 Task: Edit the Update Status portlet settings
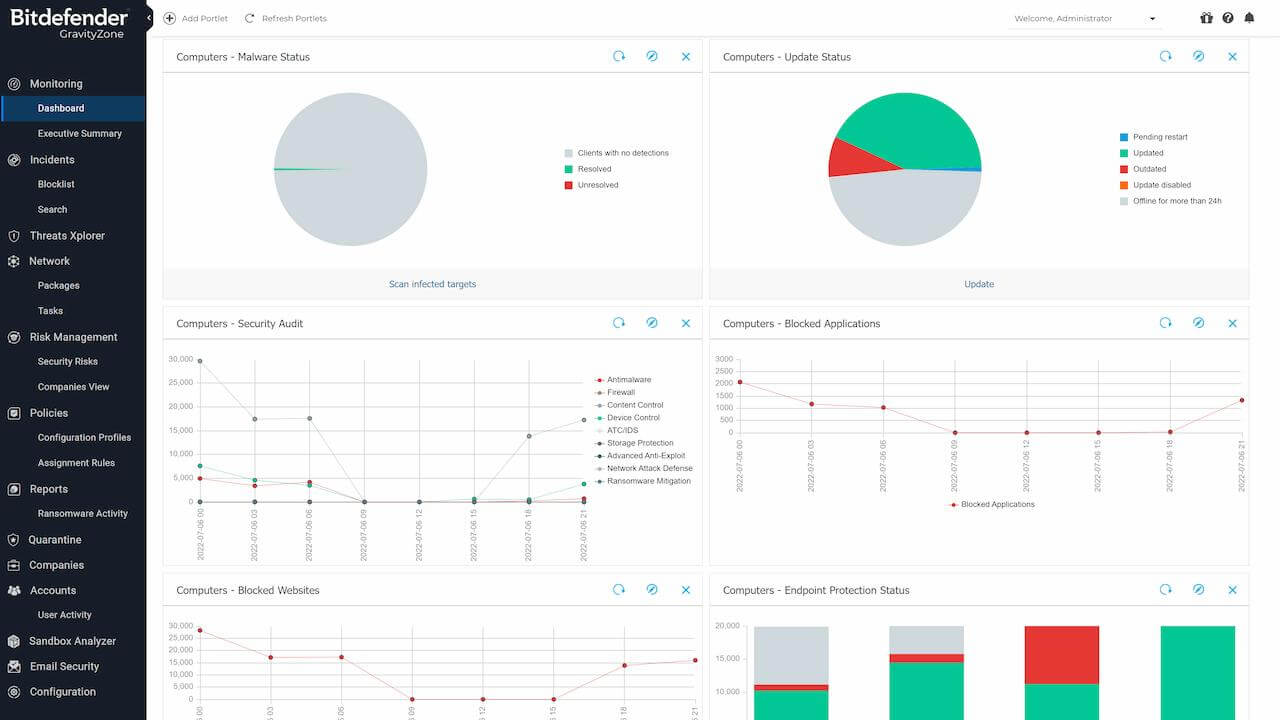(1199, 57)
